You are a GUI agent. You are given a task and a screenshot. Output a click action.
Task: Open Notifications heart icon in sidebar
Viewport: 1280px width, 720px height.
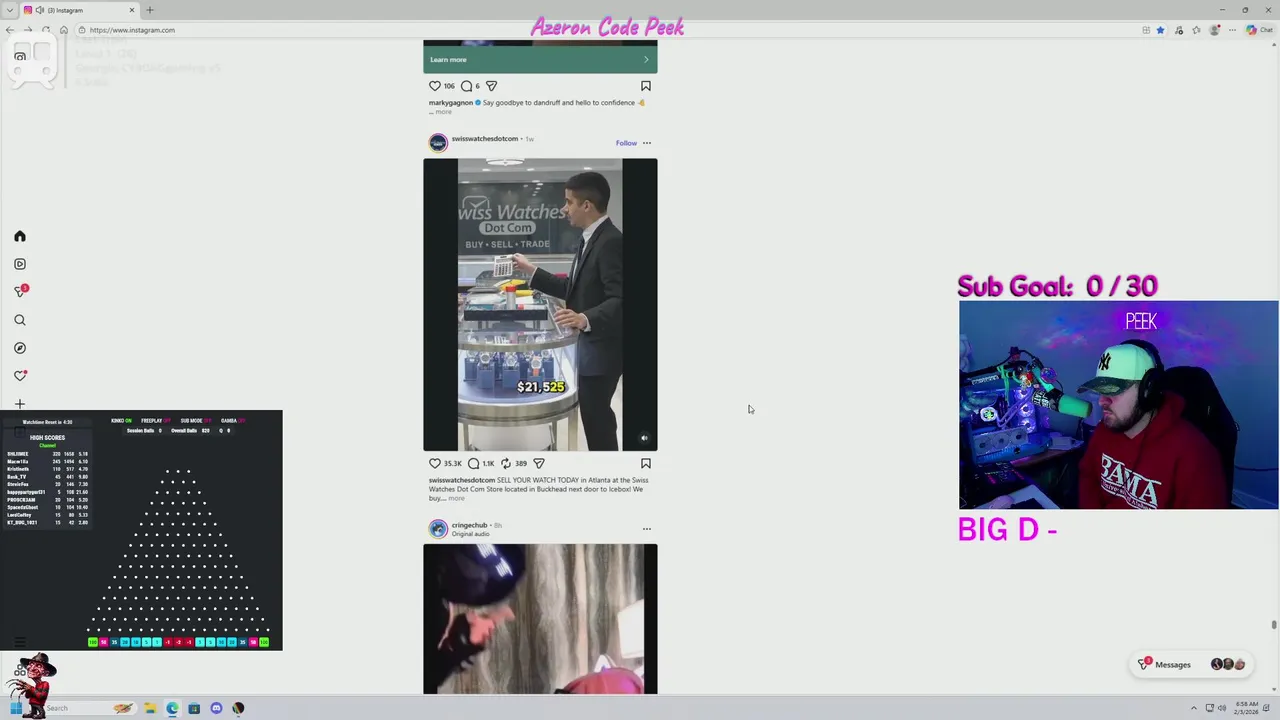[x=19, y=376]
